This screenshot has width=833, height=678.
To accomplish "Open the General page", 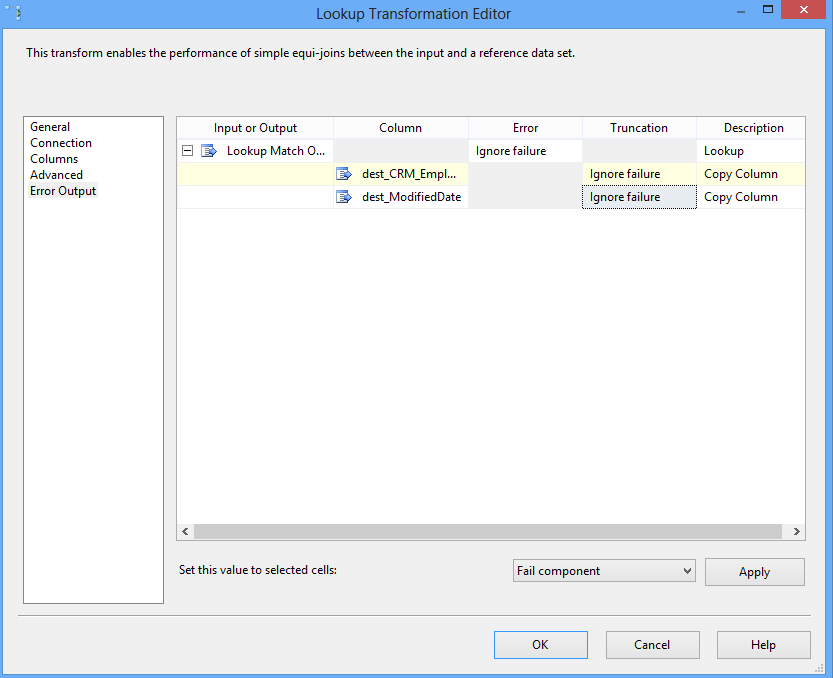I will pos(50,127).
